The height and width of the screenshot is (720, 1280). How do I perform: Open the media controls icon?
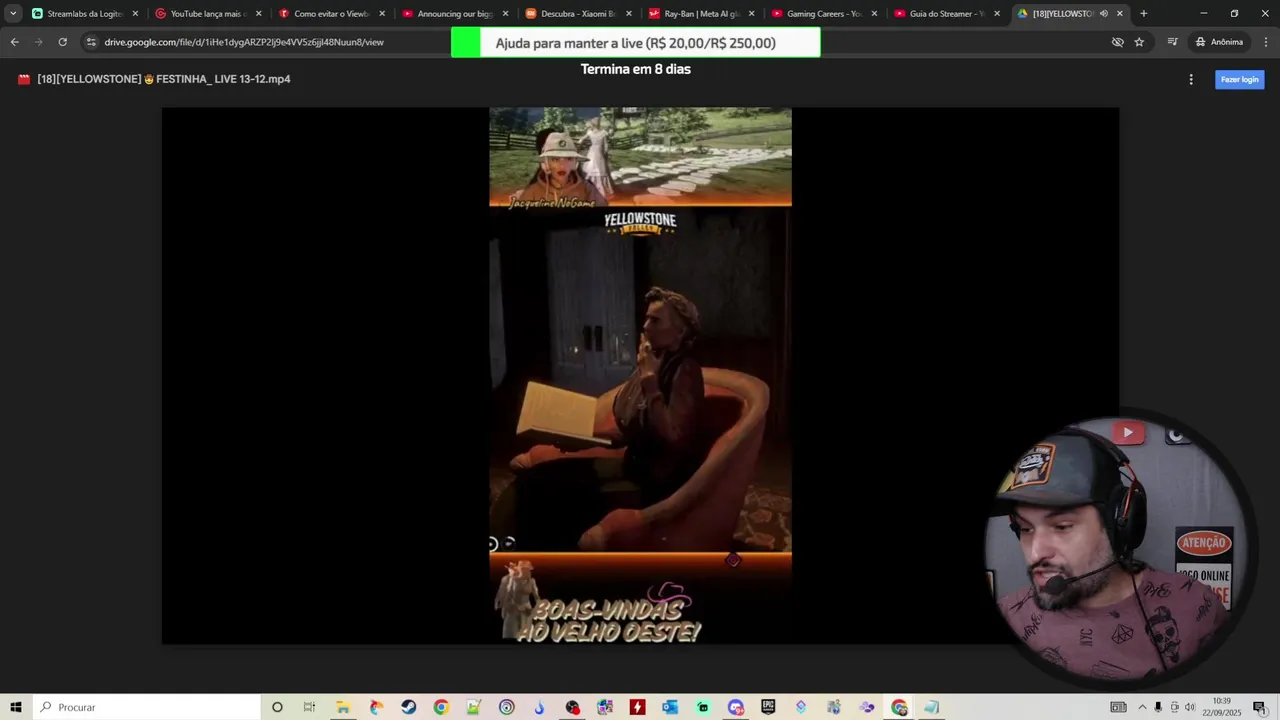pos(1172,42)
